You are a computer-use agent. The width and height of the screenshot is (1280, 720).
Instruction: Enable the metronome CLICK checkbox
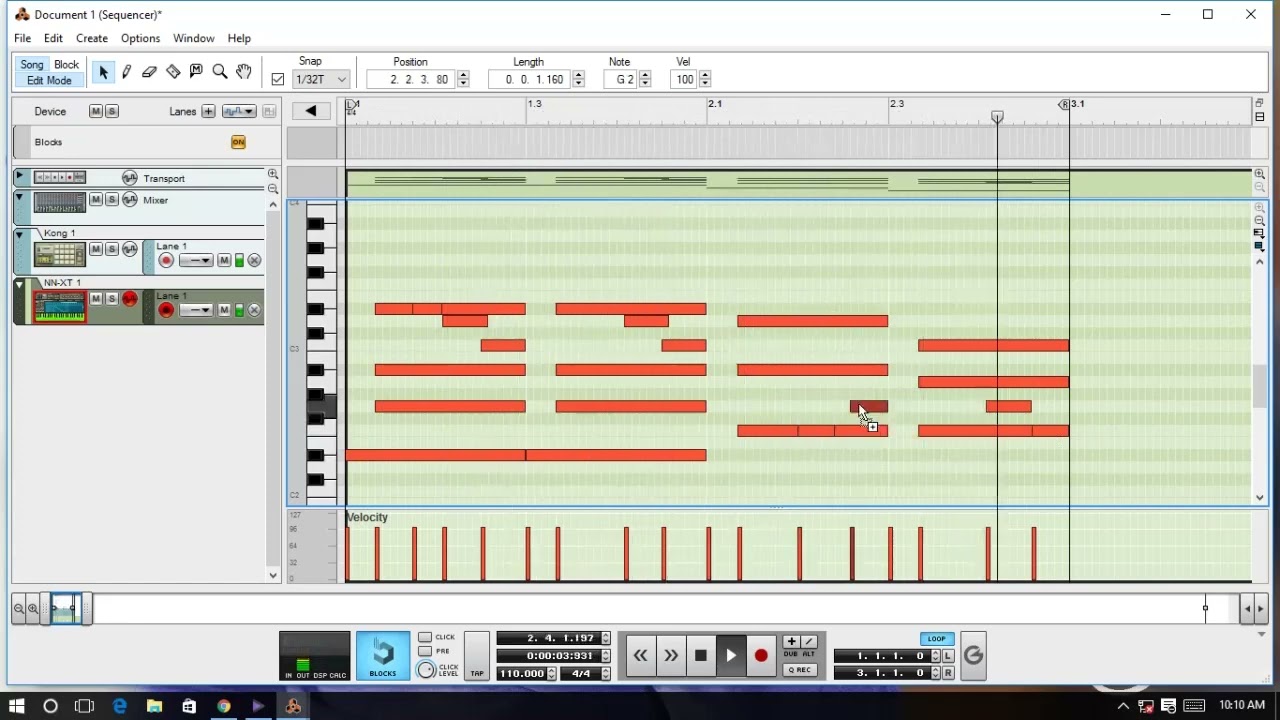(x=425, y=637)
